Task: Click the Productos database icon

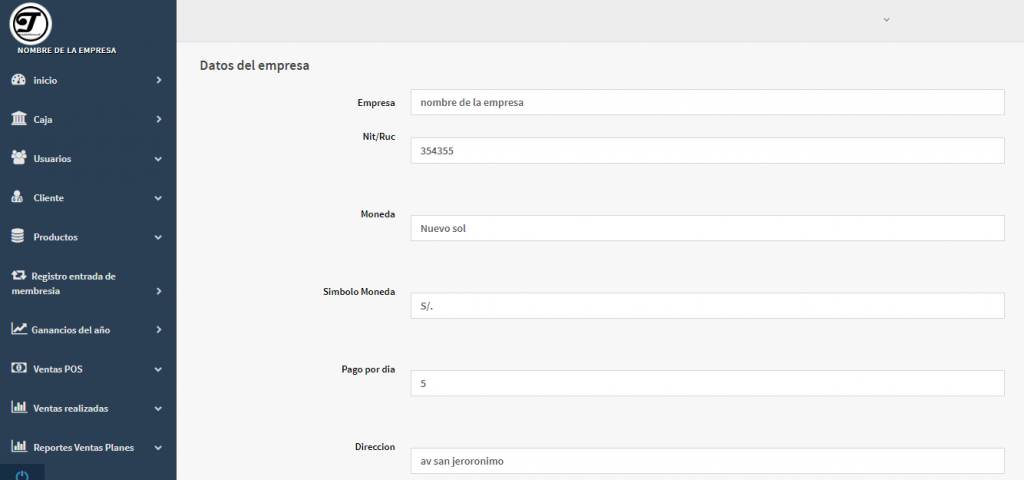Action: (17, 237)
